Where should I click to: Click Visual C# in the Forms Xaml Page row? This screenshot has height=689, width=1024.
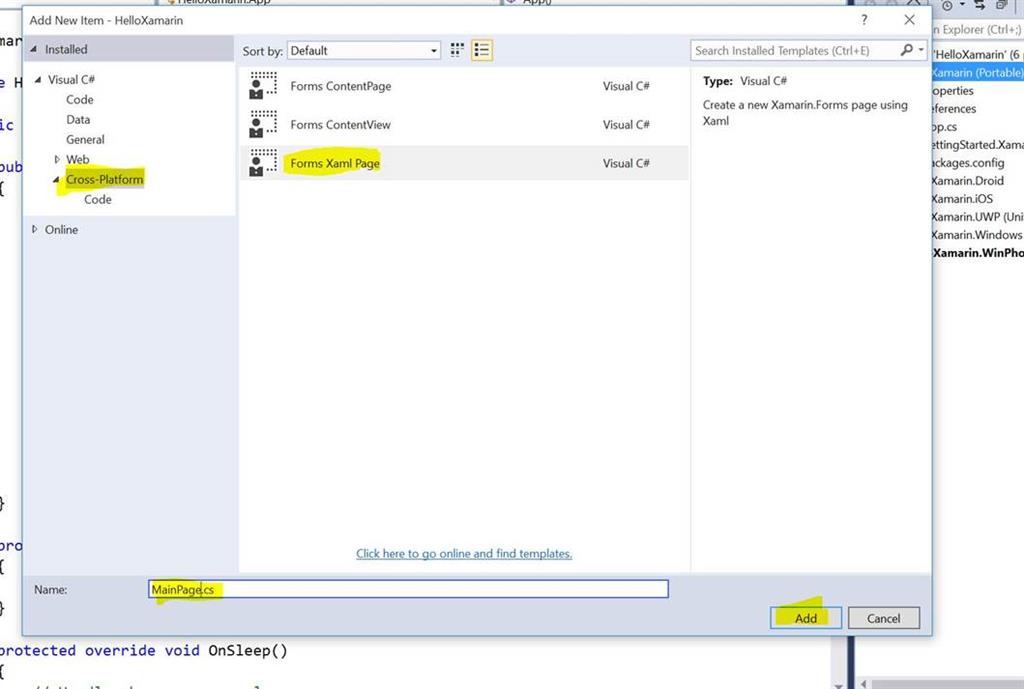pos(626,163)
